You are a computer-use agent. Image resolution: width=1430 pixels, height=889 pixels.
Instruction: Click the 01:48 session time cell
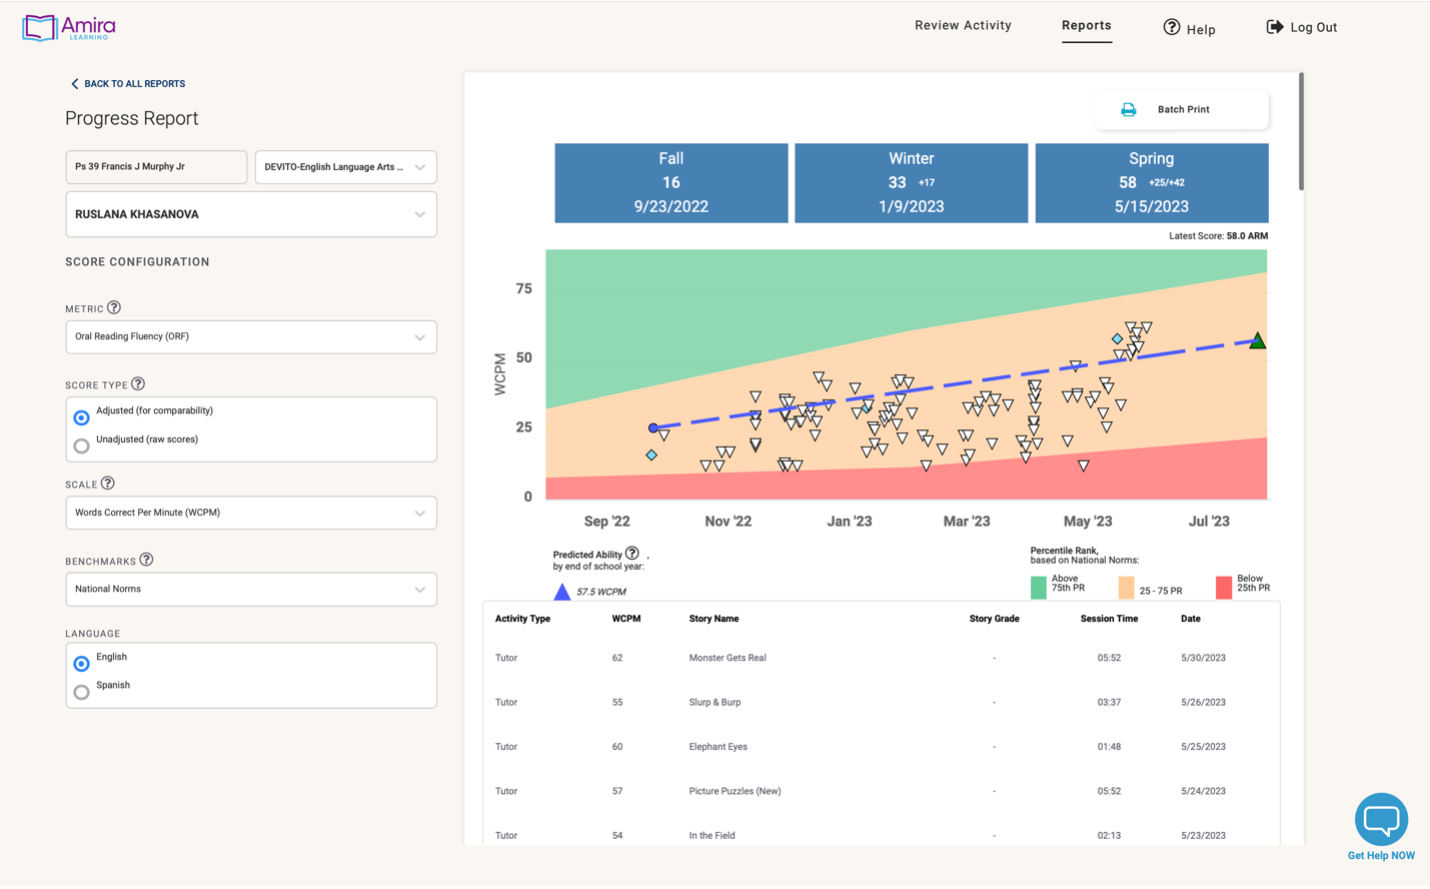coord(1109,747)
